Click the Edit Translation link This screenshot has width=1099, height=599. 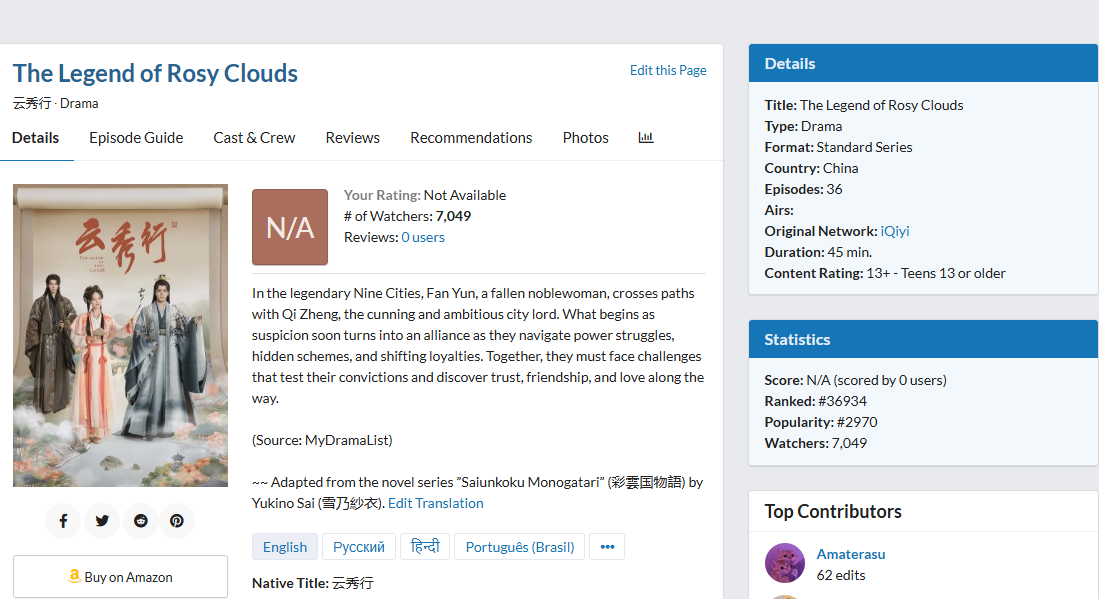[x=435, y=503]
